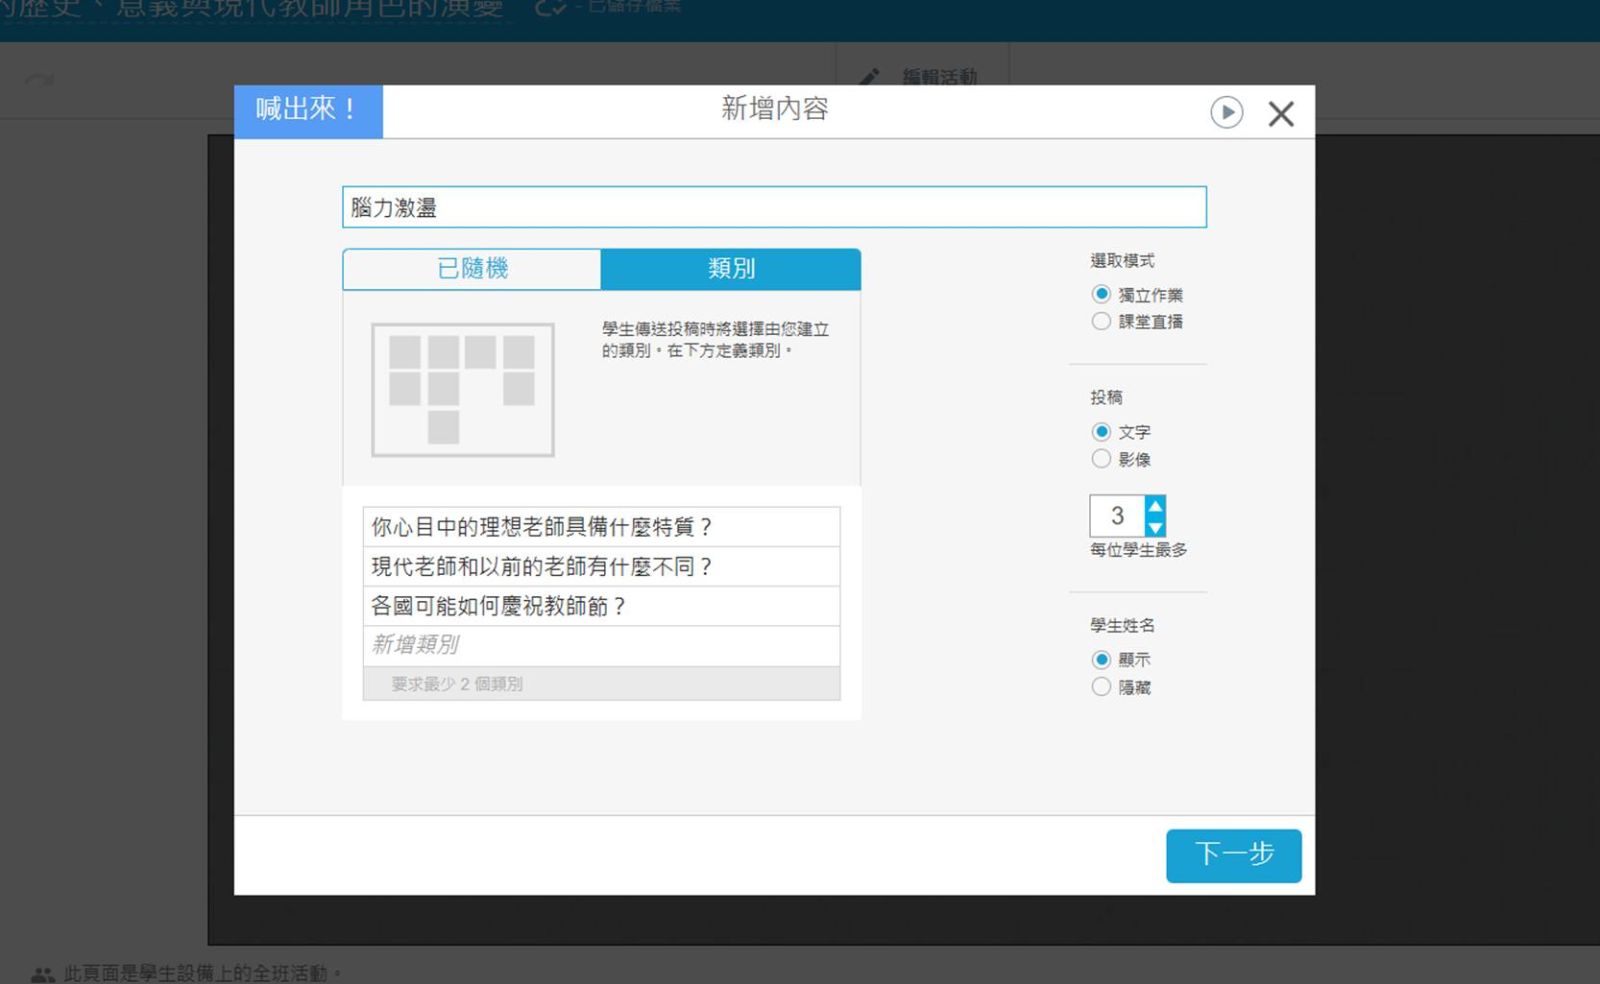Choose 文字 as submission type

point(1101,432)
